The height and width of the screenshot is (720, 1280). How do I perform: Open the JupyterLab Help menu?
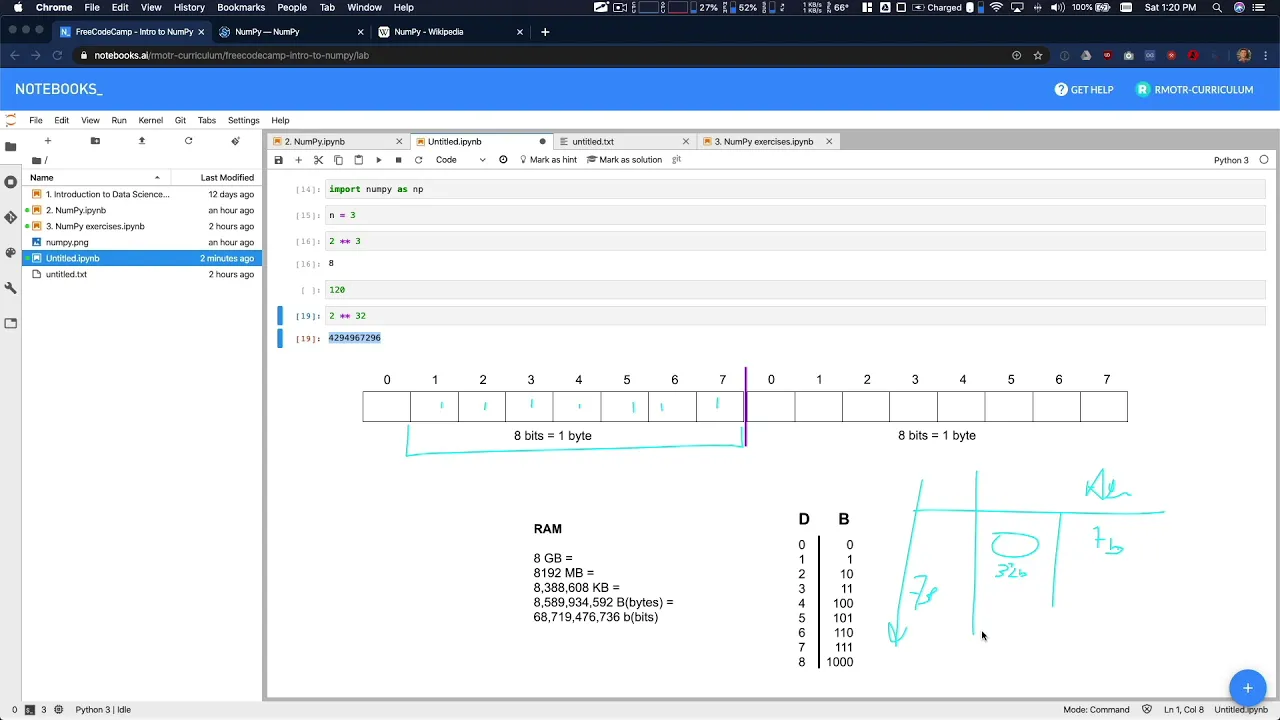click(280, 121)
